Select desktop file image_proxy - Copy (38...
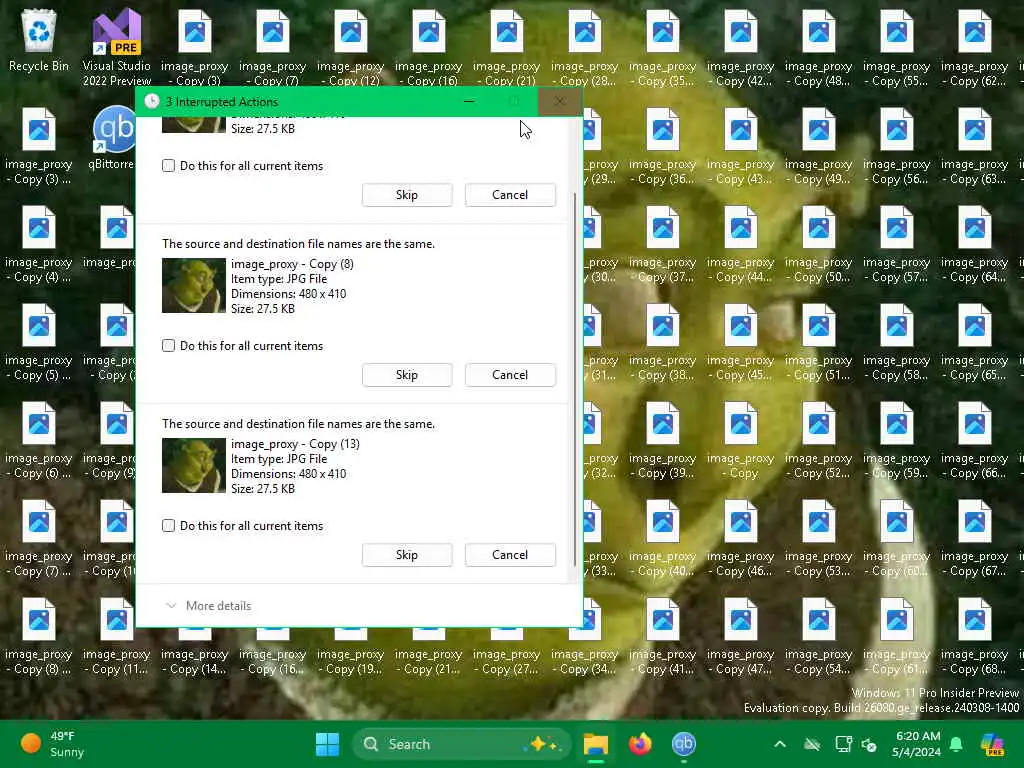The image size is (1024, 768). pos(663,341)
